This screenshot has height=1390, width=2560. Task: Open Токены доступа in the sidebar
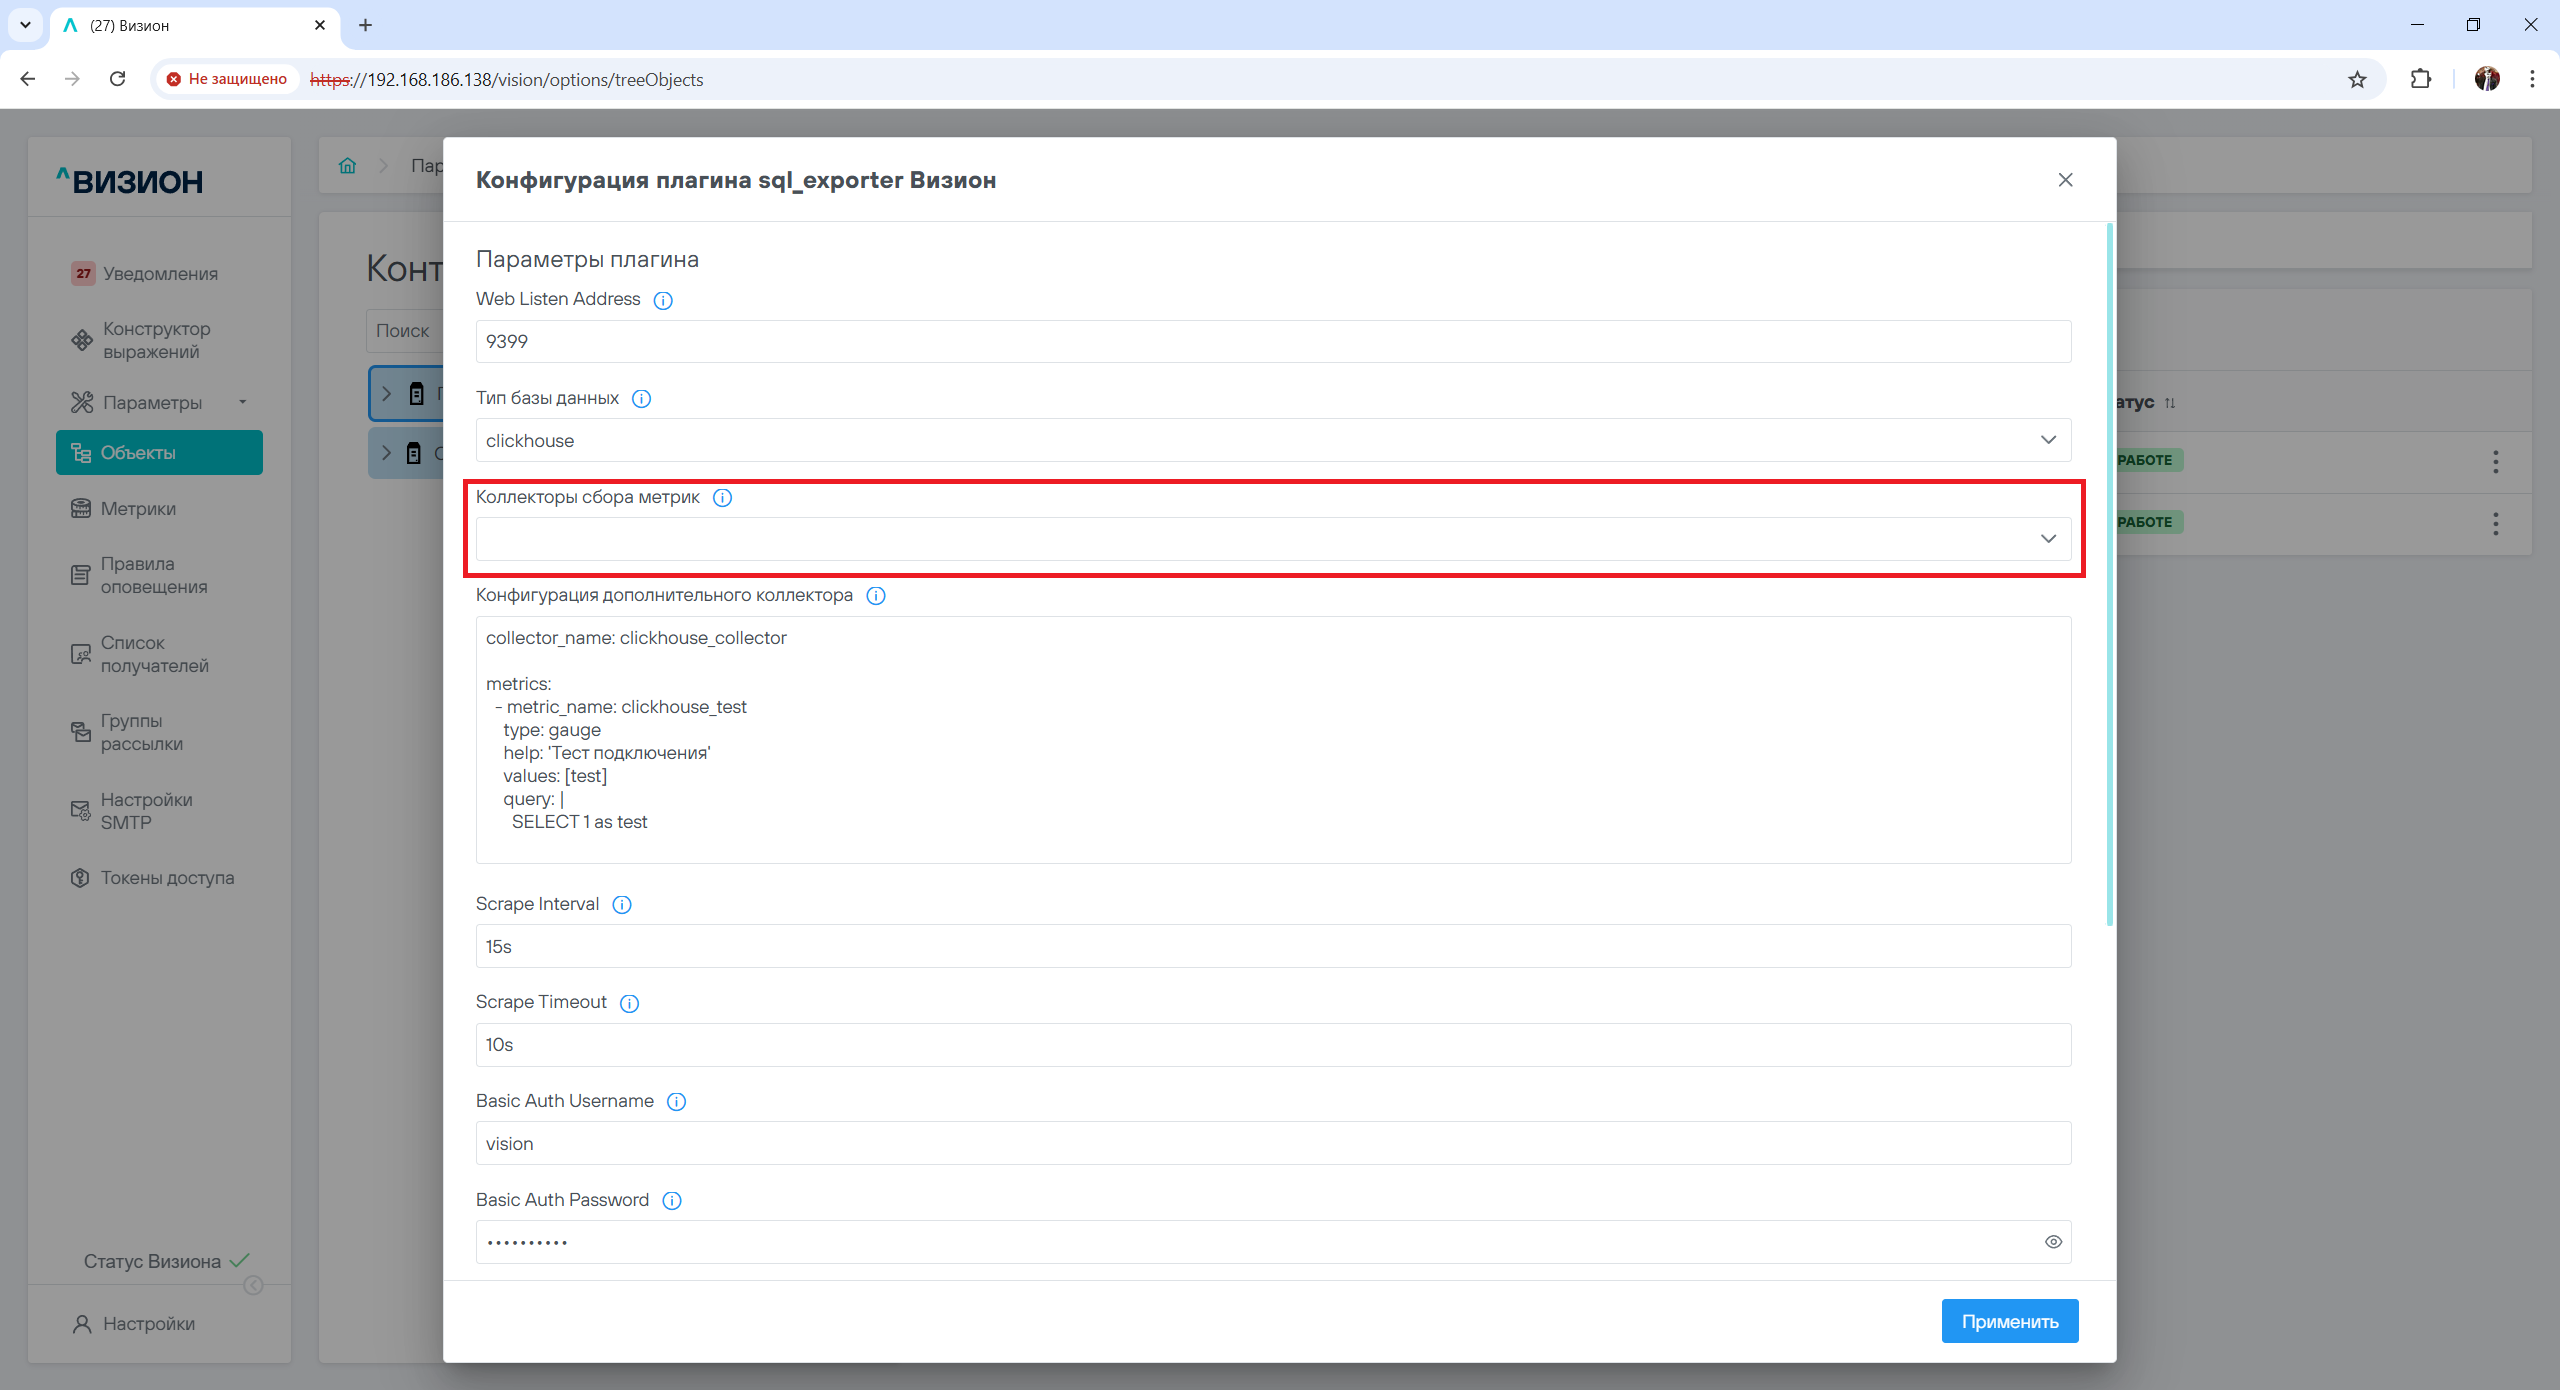167,878
